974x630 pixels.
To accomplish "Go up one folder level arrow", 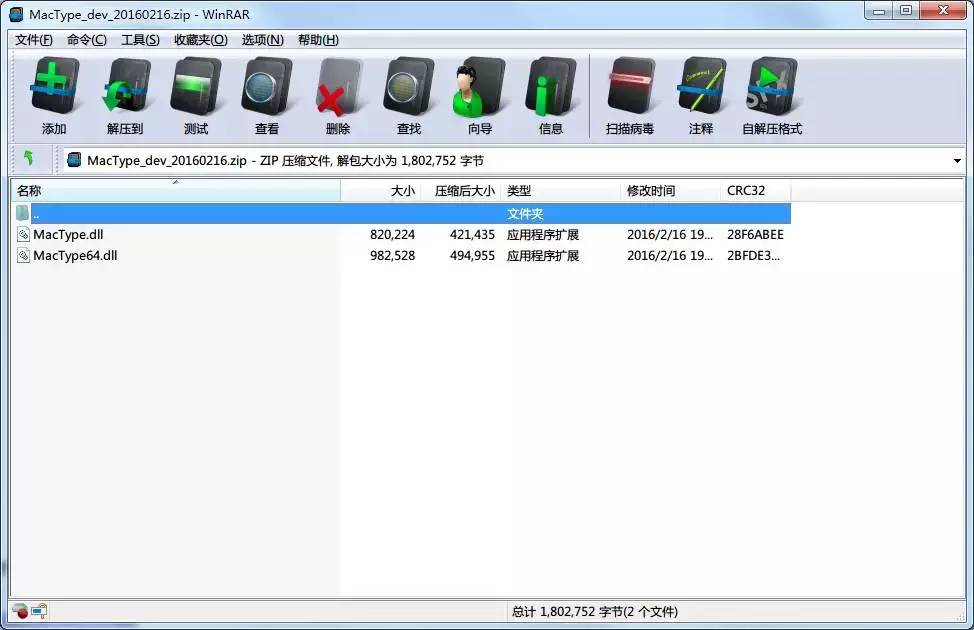I will point(29,159).
